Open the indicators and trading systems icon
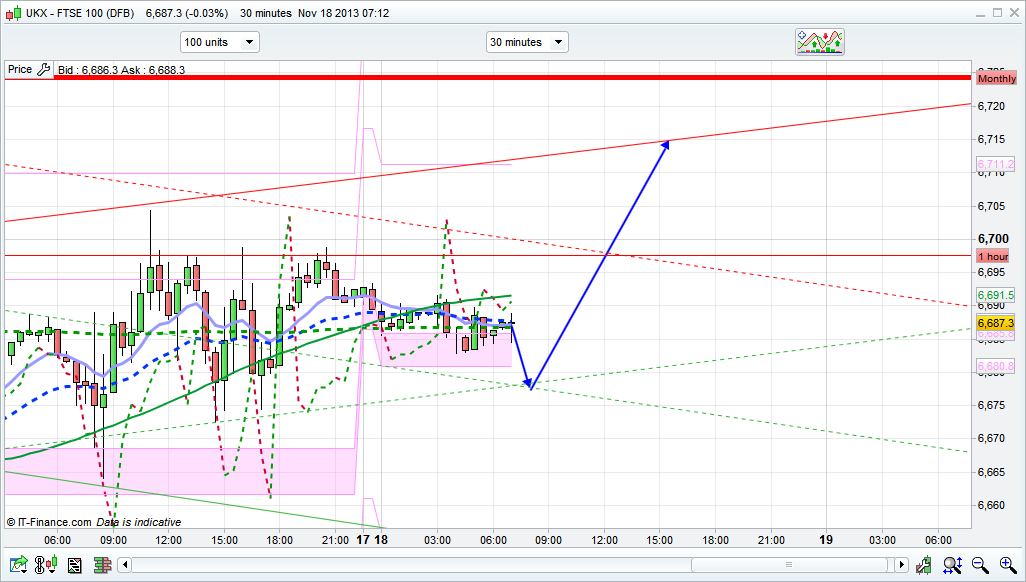1026x582 pixels. tap(820, 42)
